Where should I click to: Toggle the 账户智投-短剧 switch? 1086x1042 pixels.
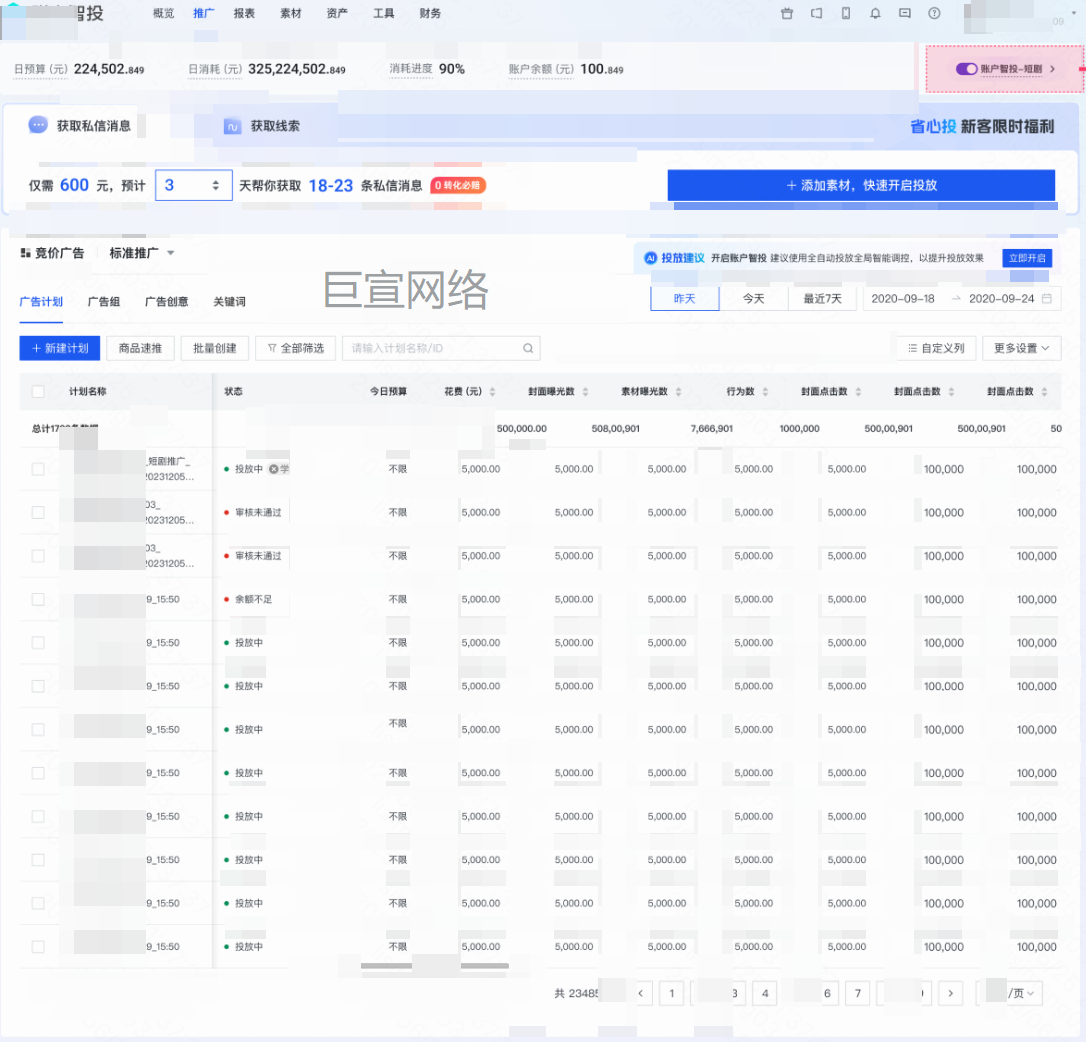click(x=966, y=69)
